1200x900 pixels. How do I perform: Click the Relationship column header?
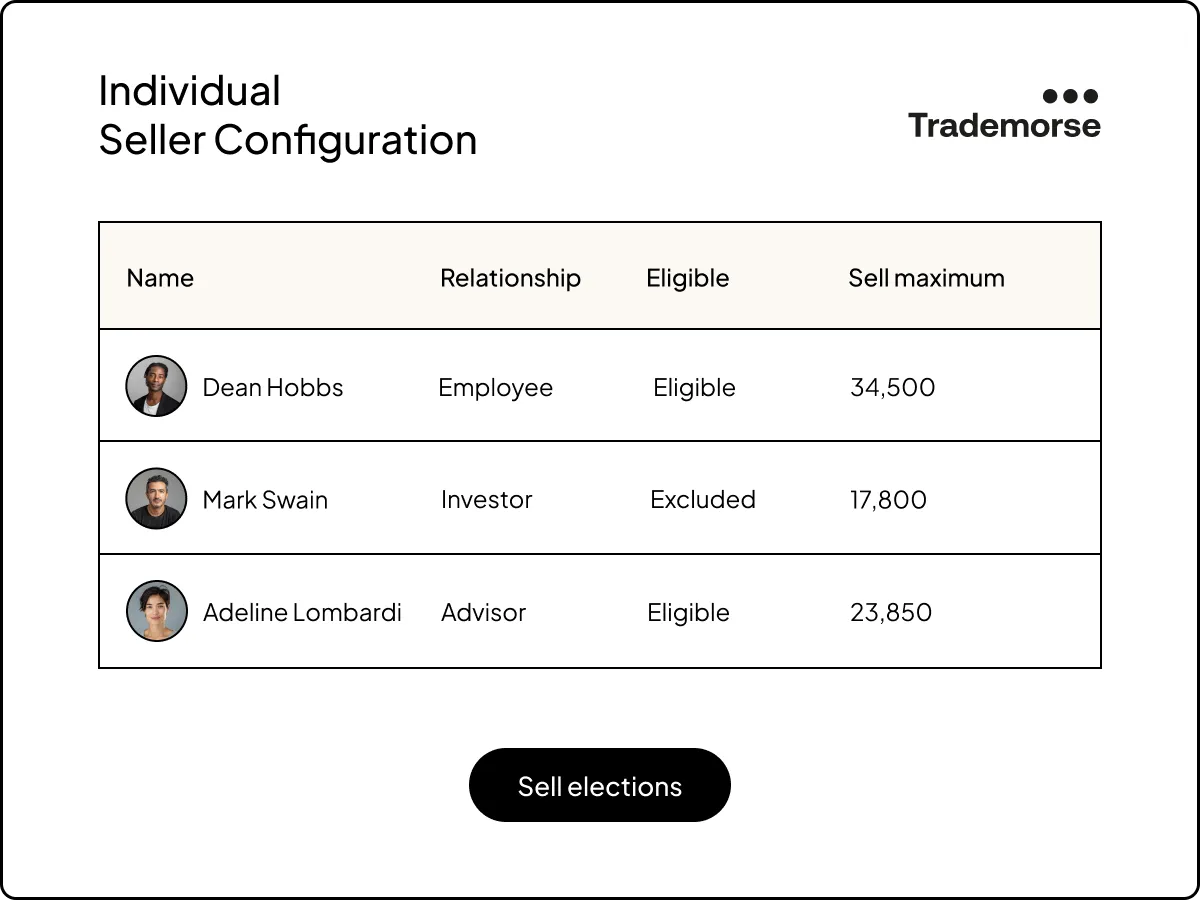[x=510, y=278]
